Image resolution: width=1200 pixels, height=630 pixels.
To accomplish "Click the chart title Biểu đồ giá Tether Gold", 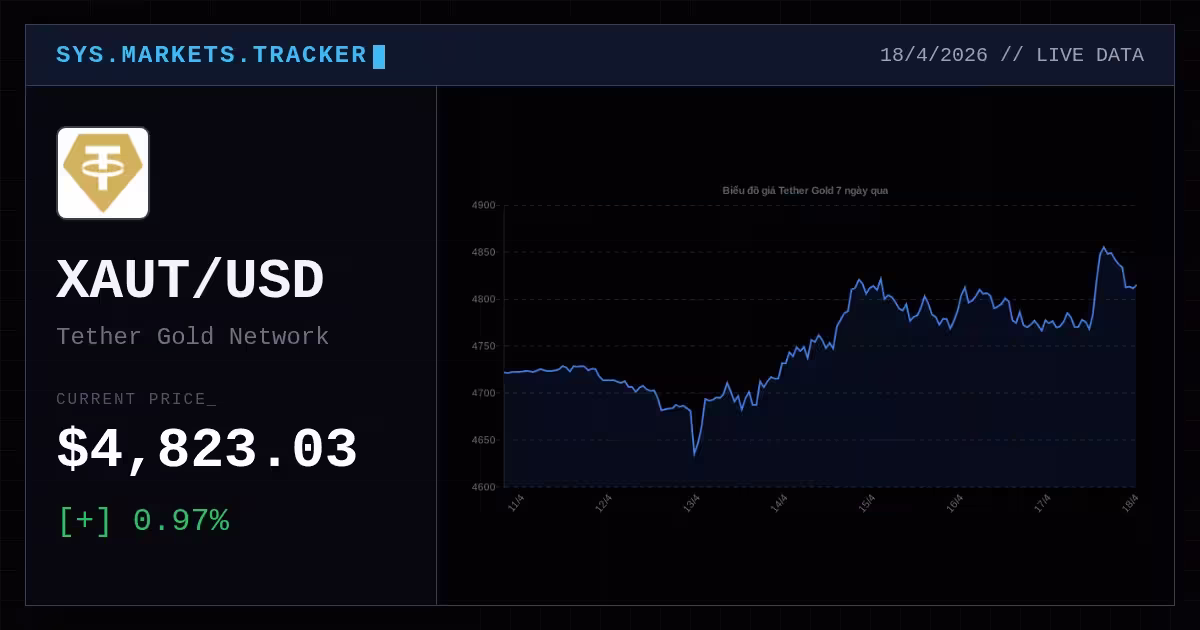I will (x=805, y=190).
